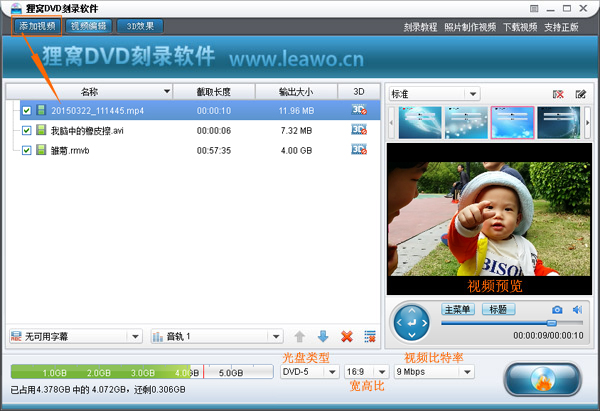Open the 视频编辑 editor
Image resolution: width=600 pixels, height=411 pixels.
pos(89,26)
